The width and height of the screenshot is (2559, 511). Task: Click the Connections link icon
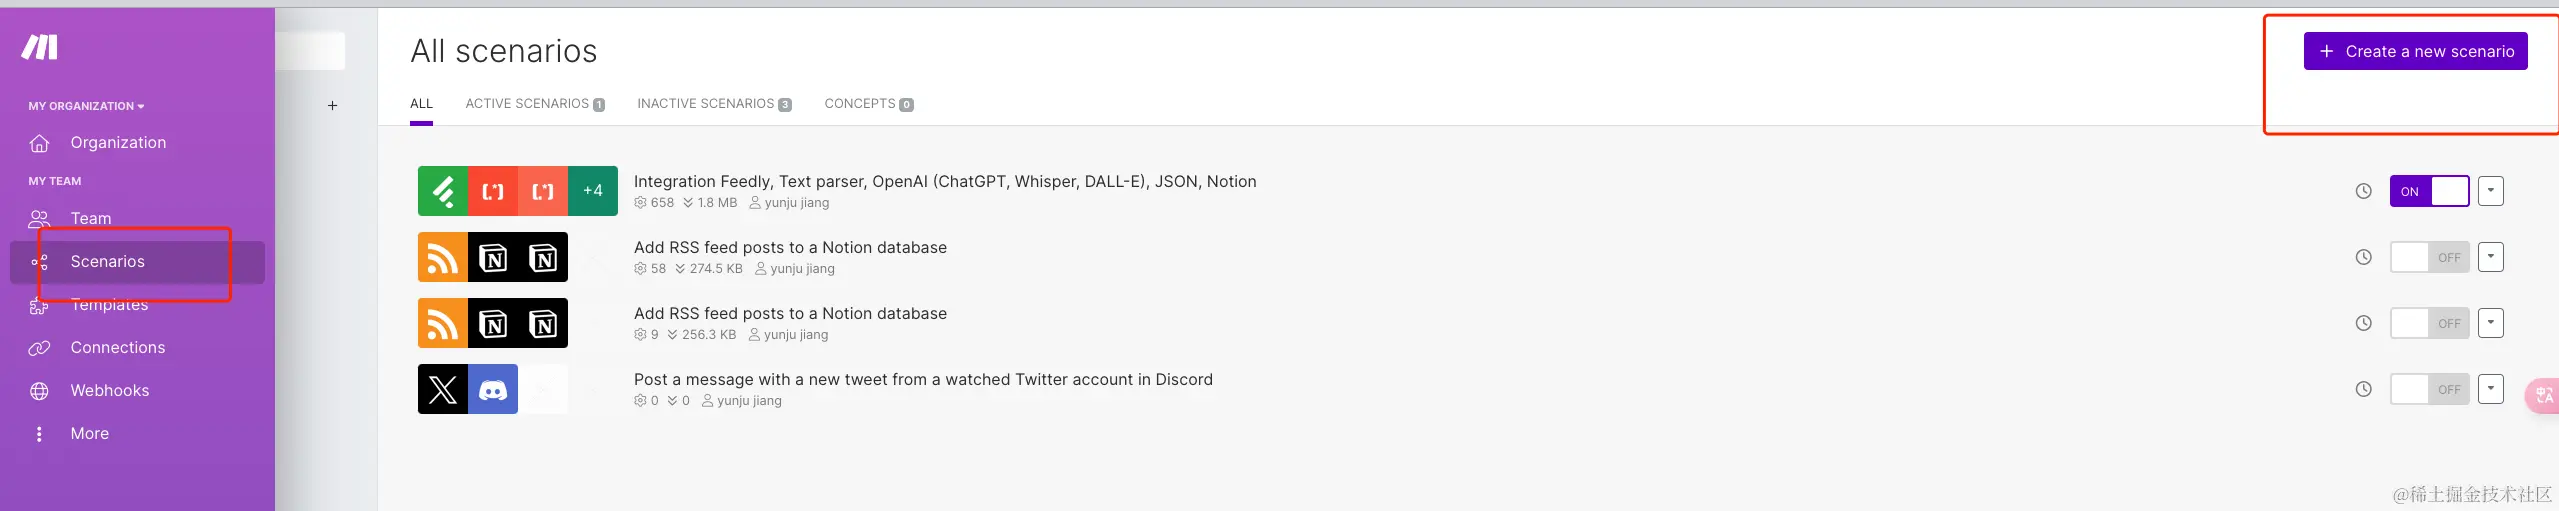(39, 348)
